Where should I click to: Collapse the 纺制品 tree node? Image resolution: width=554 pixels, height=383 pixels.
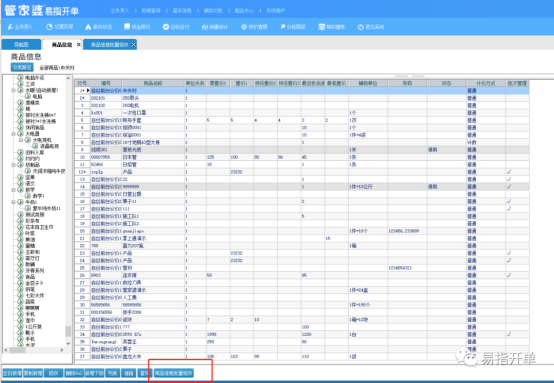pyautogui.click(x=13, y=165)
